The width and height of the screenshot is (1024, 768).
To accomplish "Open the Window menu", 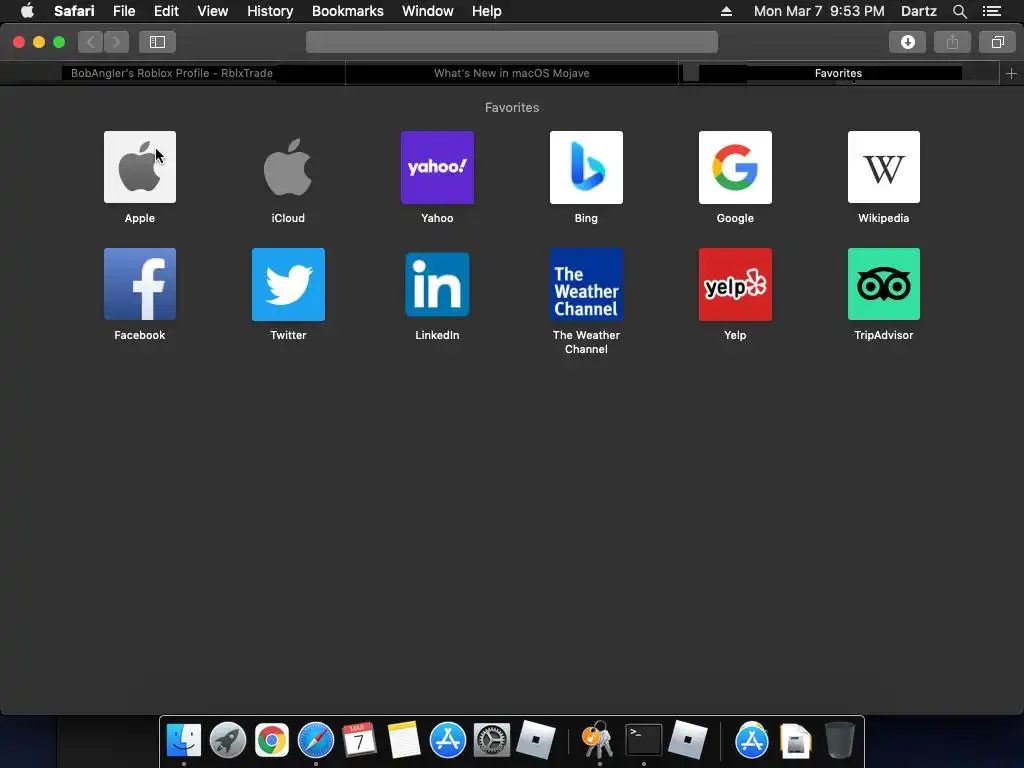I will click(x=428, y=11).
